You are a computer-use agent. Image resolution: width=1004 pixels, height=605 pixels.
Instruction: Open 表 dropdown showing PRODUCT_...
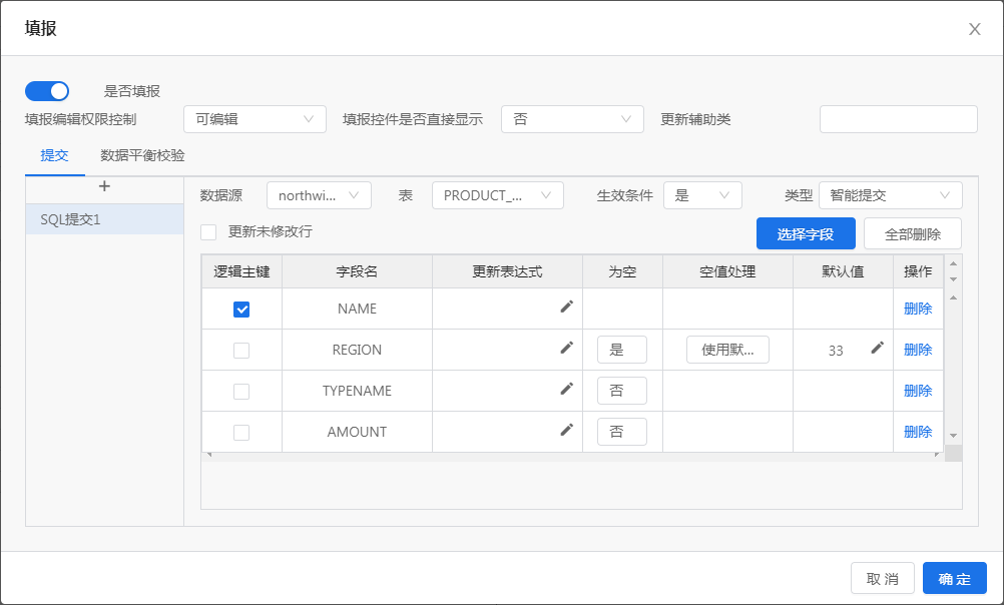click(x=498, y=195)
